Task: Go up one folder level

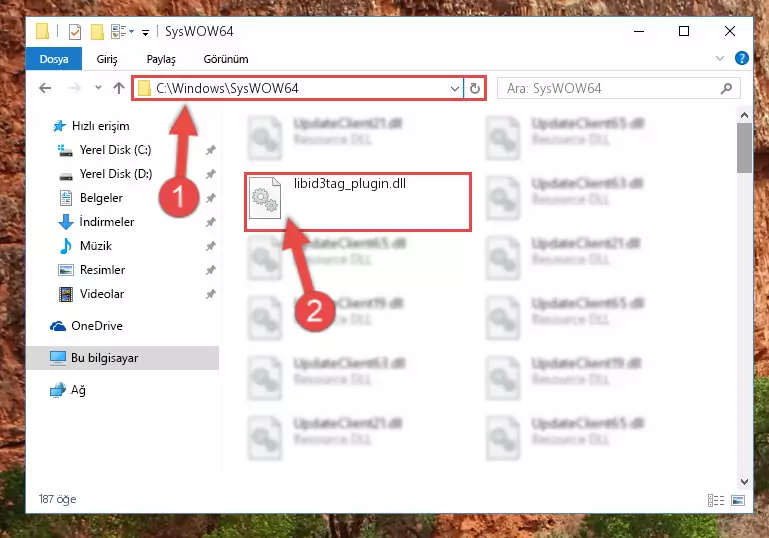Action: 119,88
